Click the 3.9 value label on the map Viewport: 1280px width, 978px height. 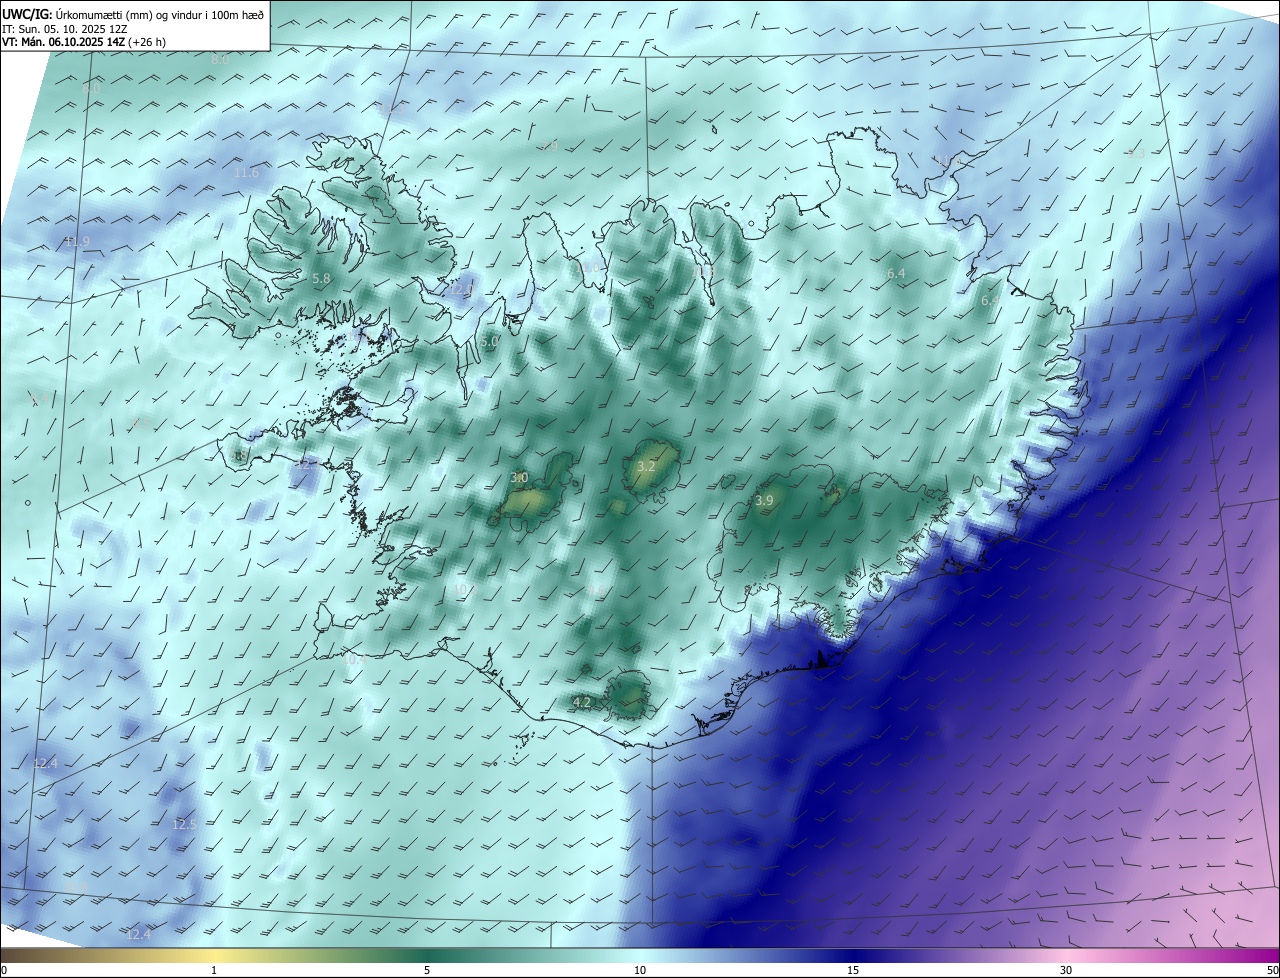click(764, 500)
